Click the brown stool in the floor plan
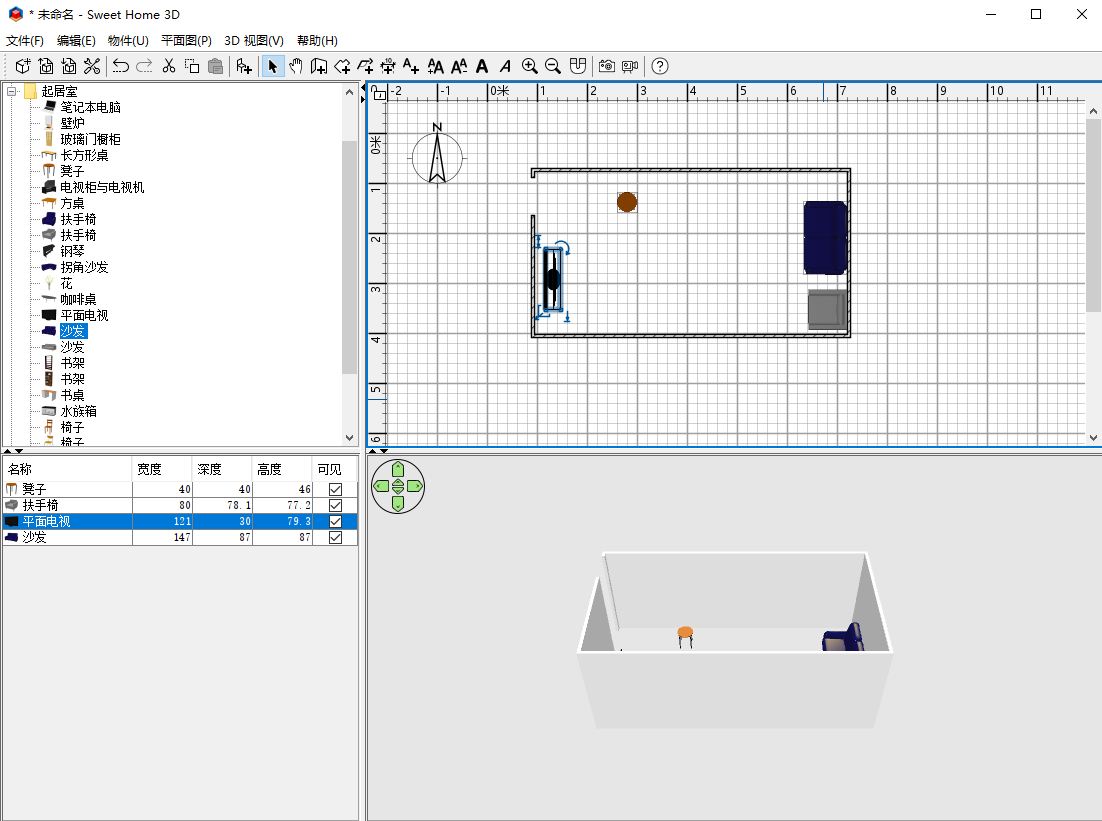Screen dimensions: 1102x821 (627, 202)
